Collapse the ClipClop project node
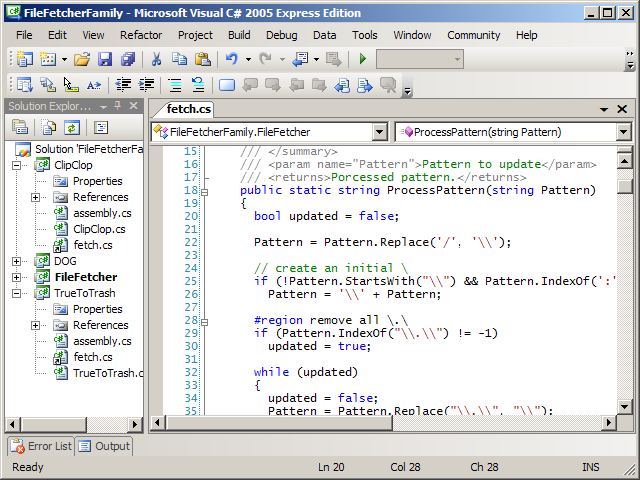This screenshot has width=640, height=480. [x=16, y=165]
